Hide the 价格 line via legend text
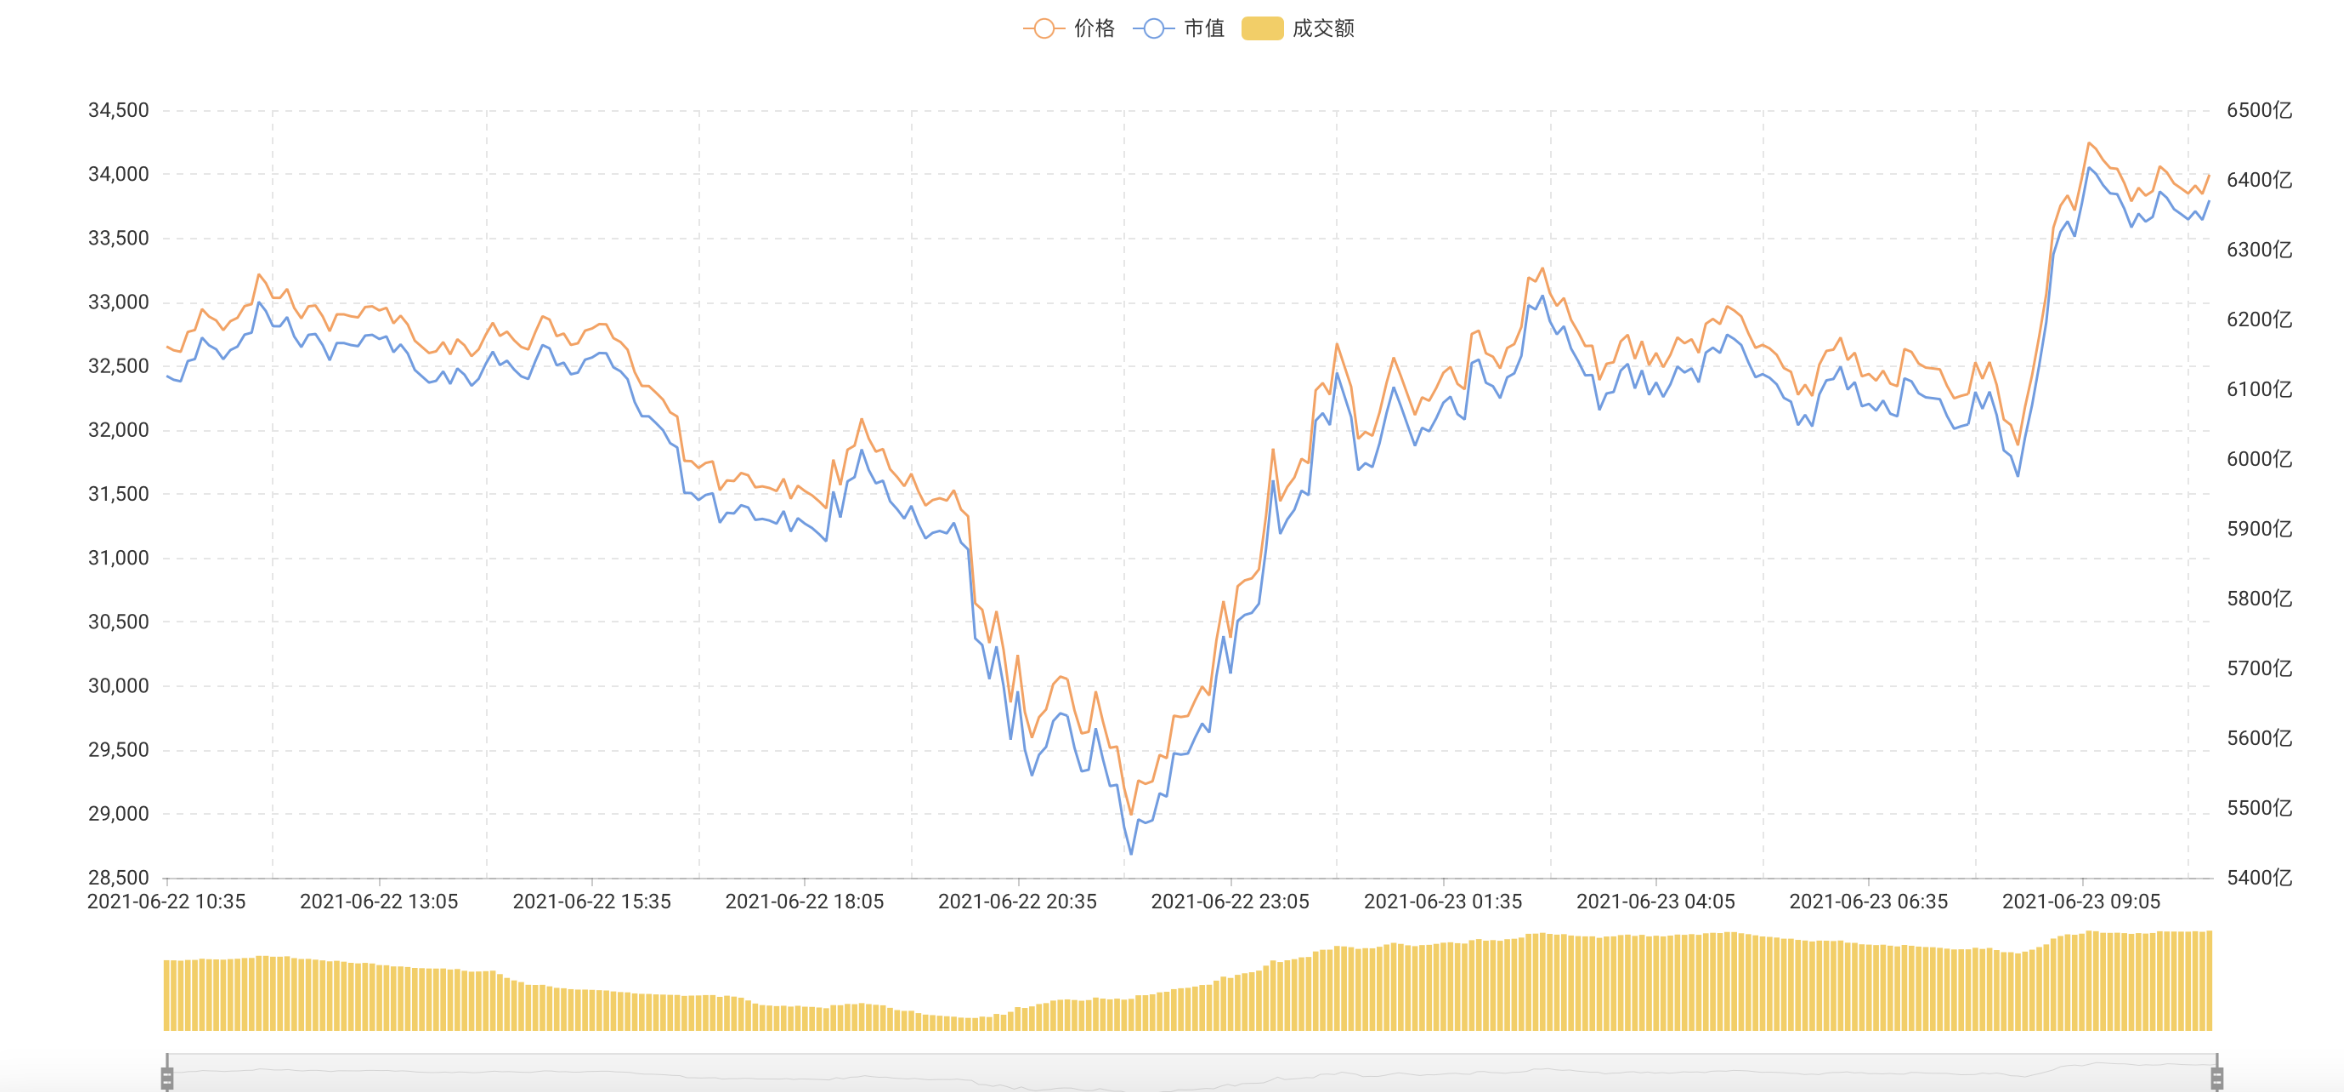The width and height of the screenshot is (2344, 1092). point(1094,29)
